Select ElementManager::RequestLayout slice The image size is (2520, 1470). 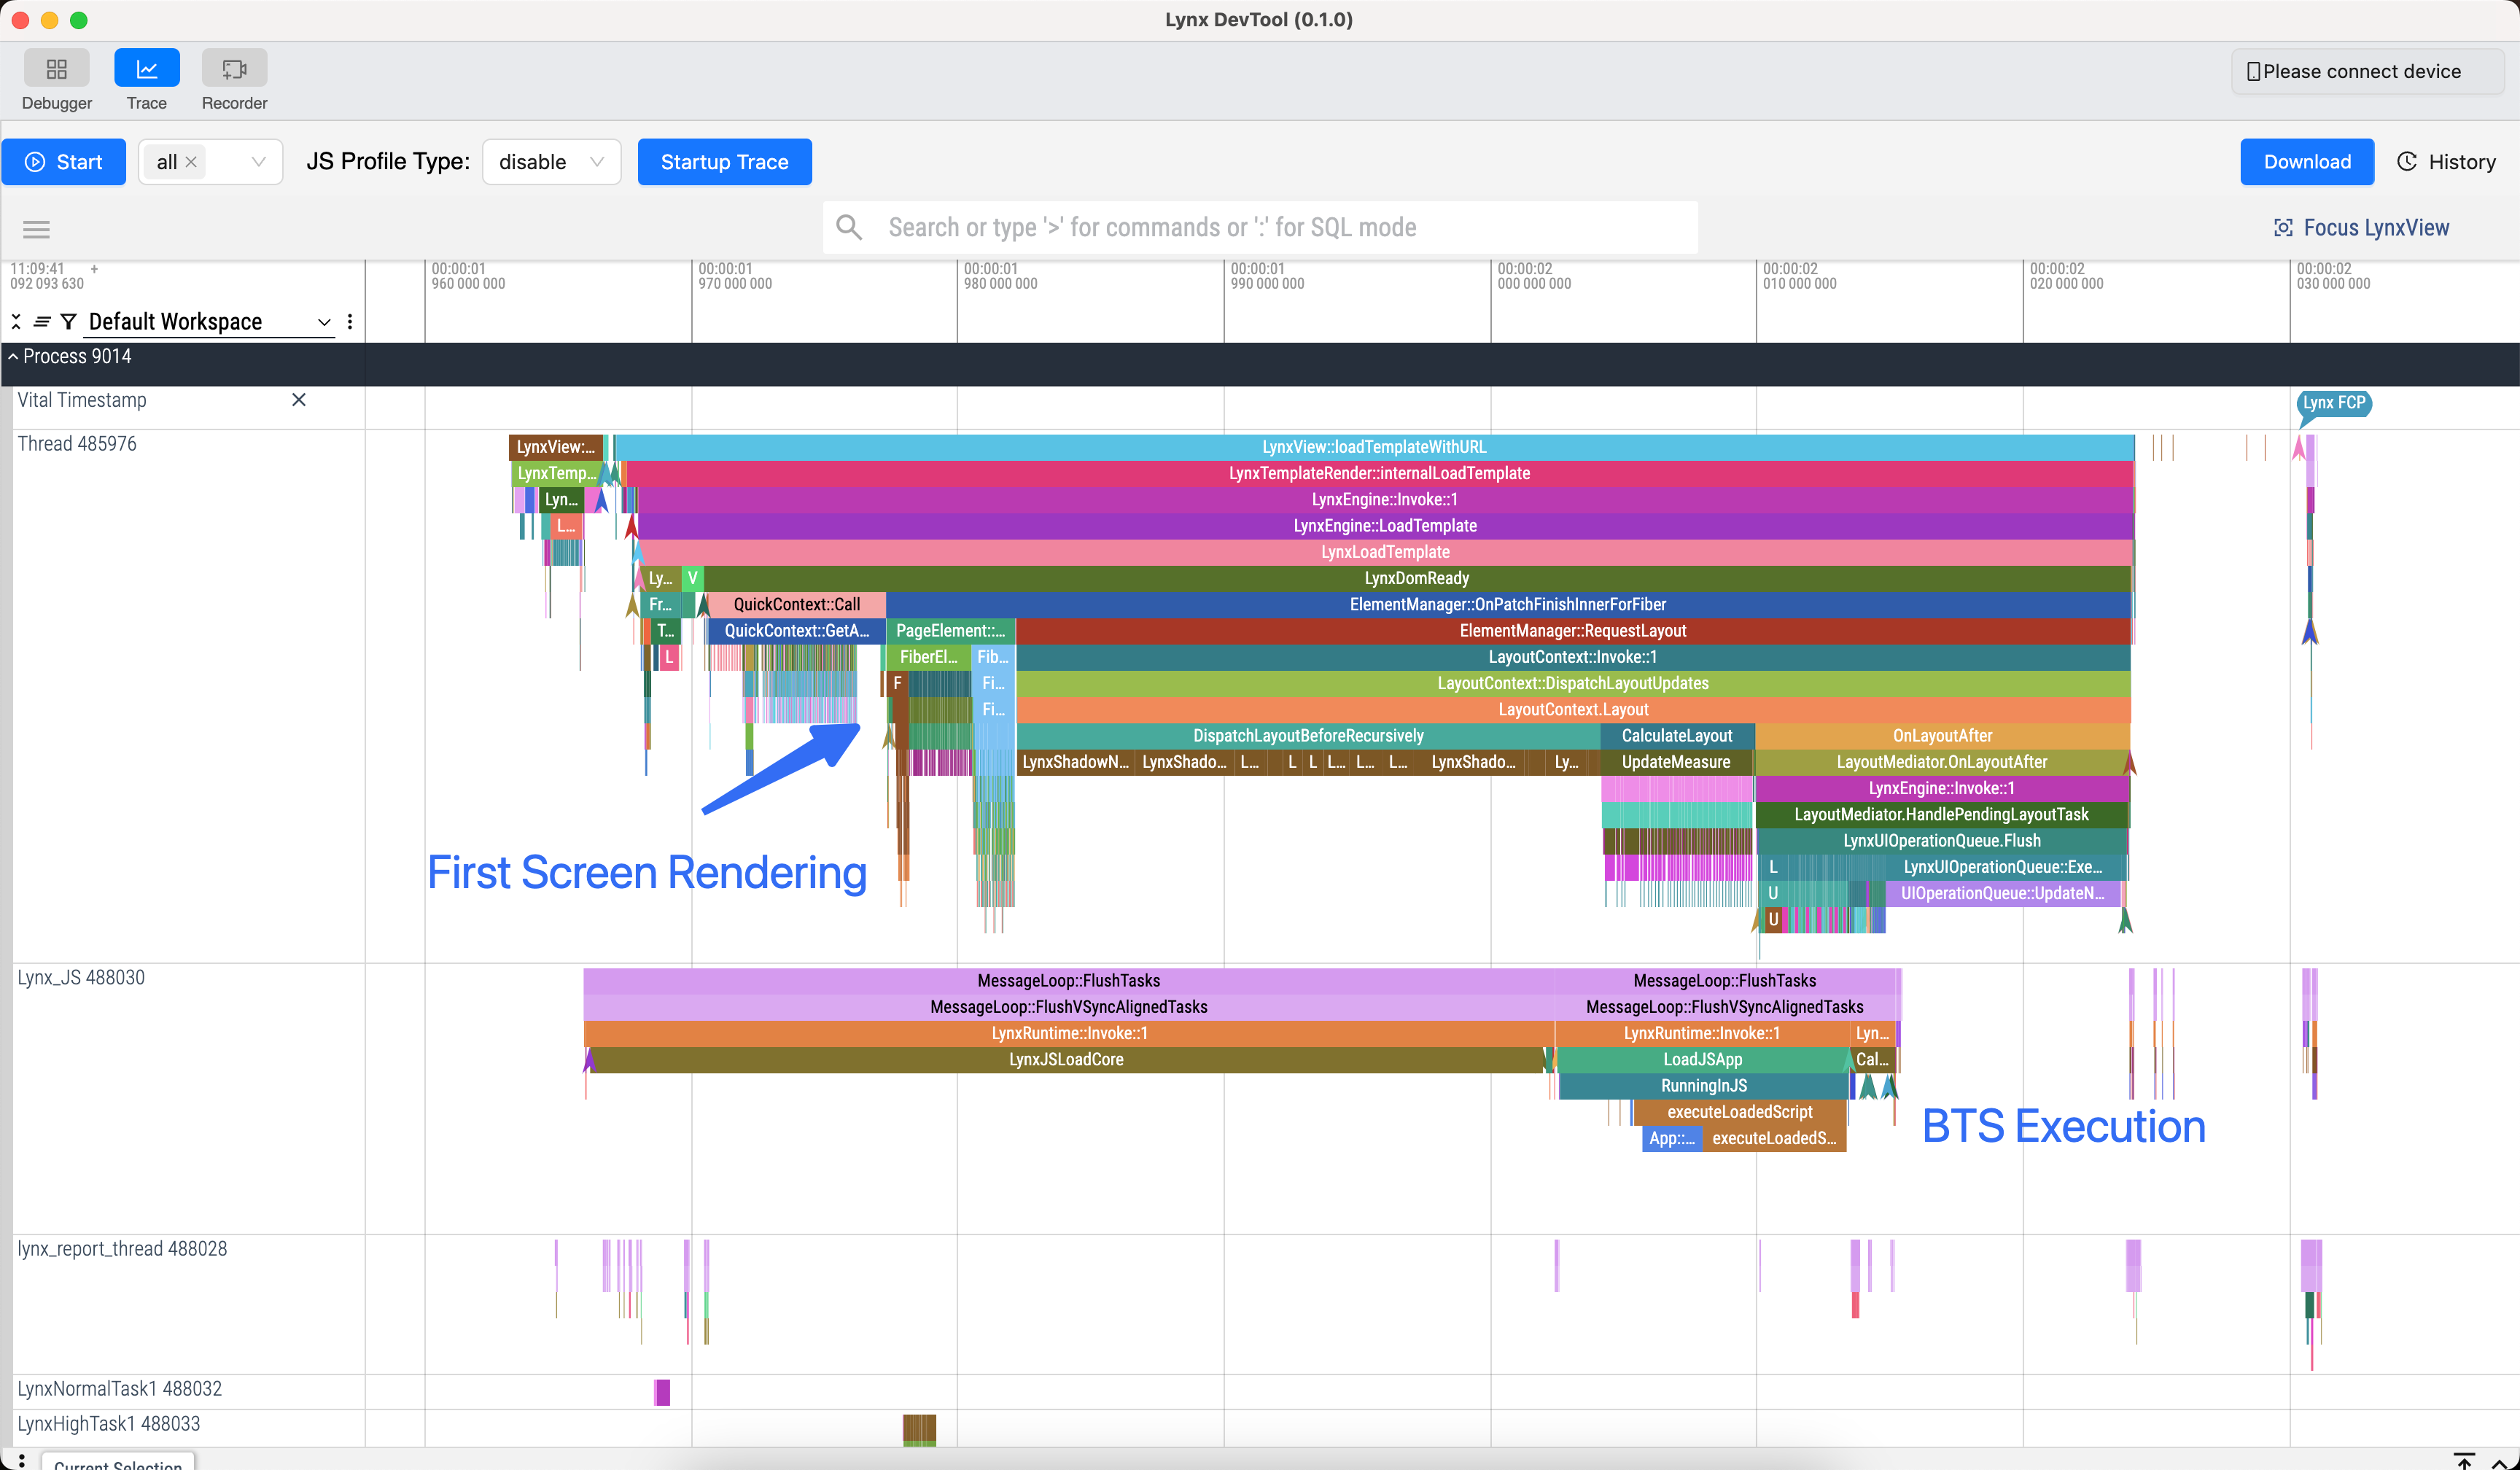point(1572,631)
